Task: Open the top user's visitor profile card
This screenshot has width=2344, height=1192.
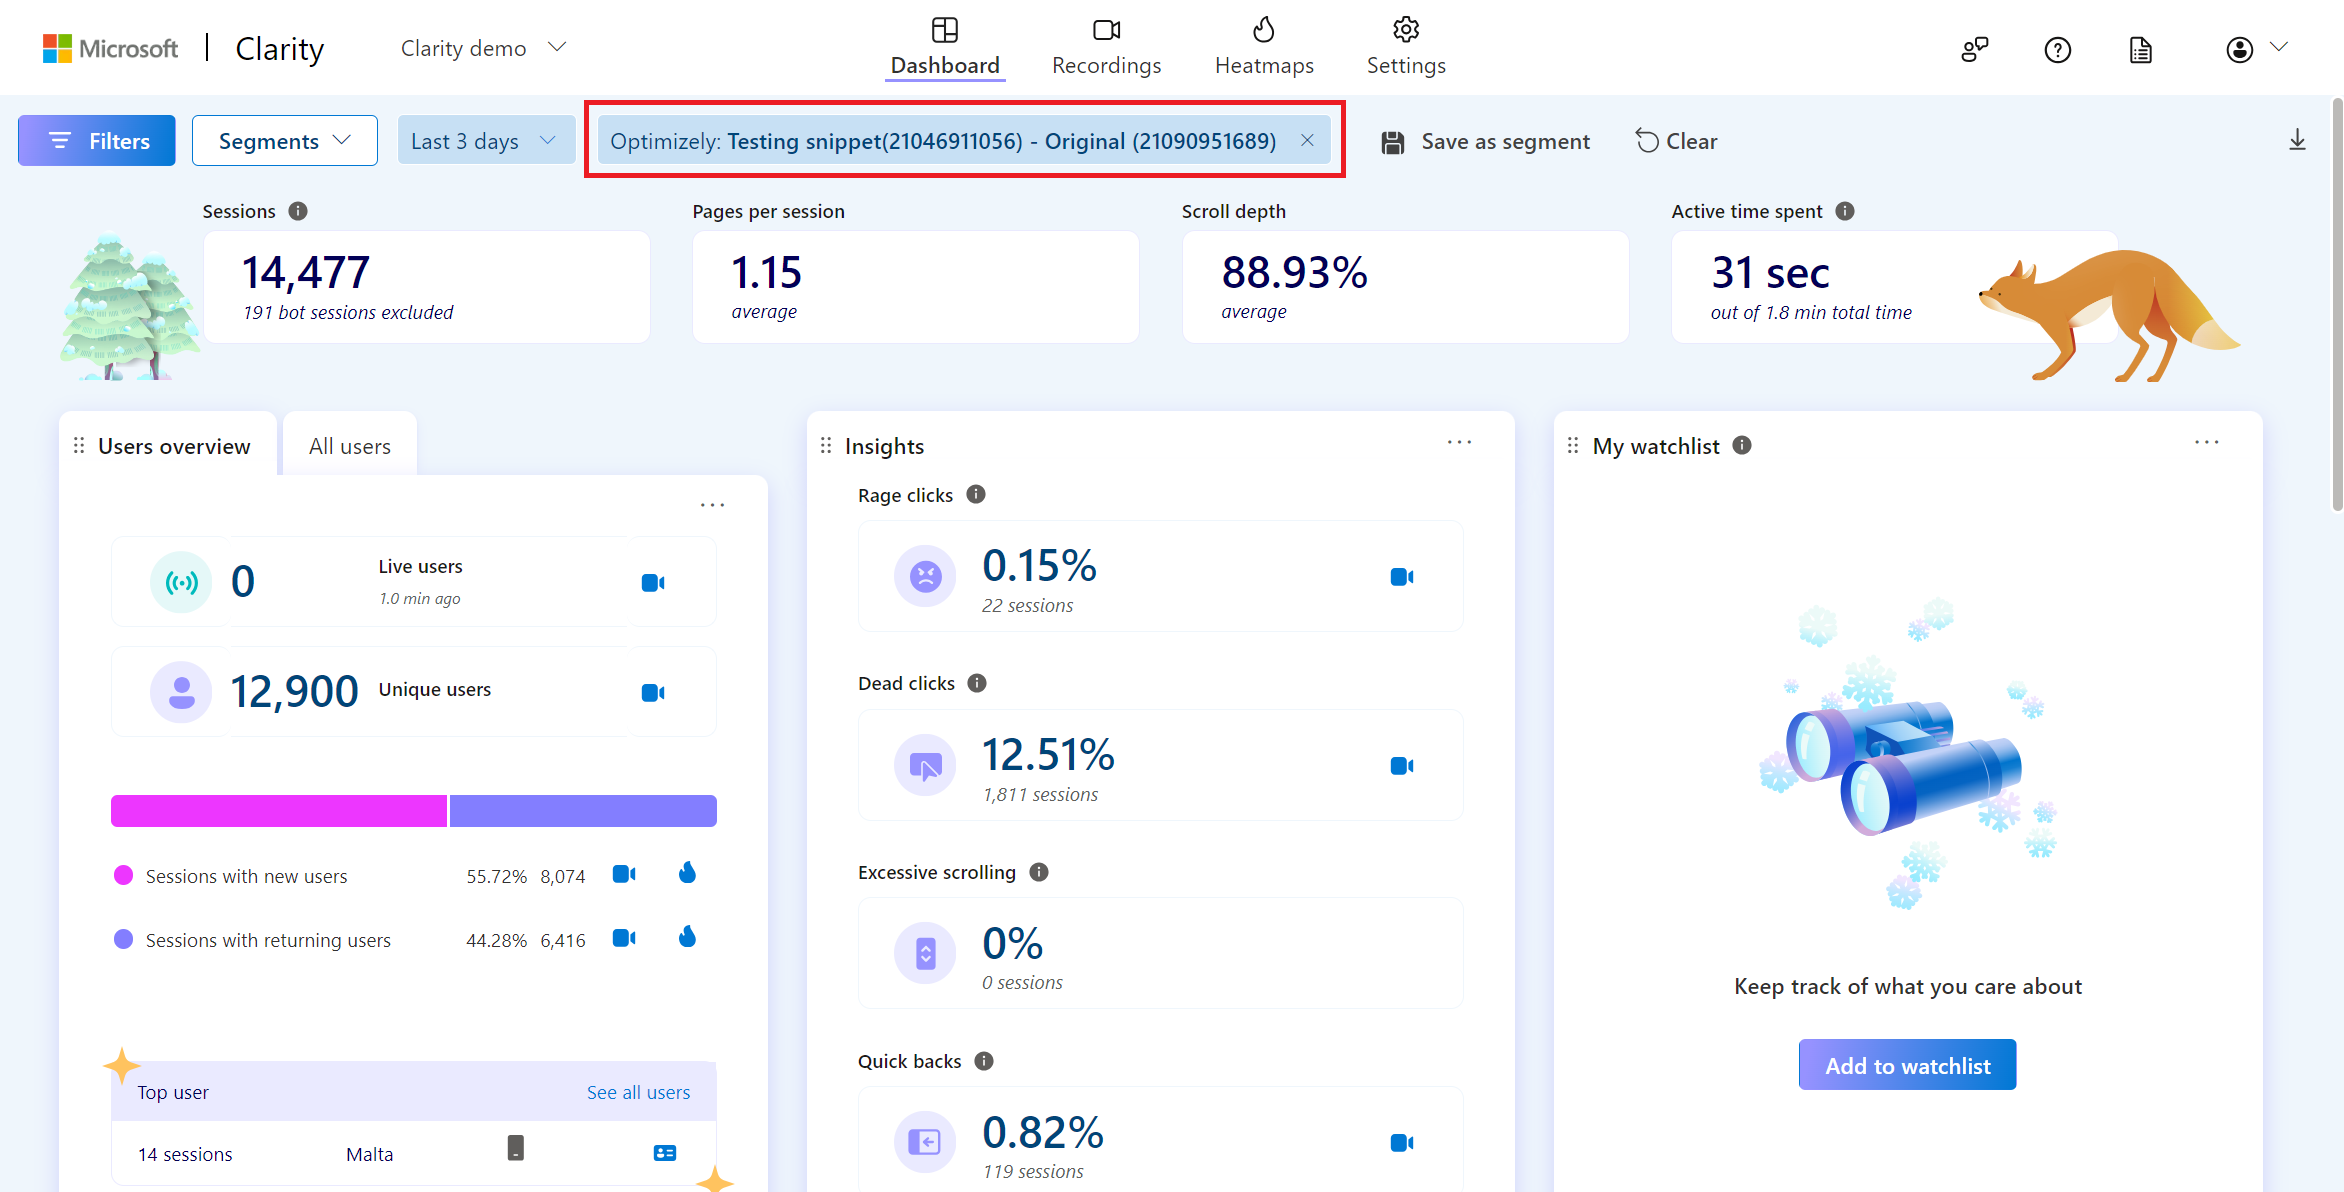Action: click(x=664, y=1153)
